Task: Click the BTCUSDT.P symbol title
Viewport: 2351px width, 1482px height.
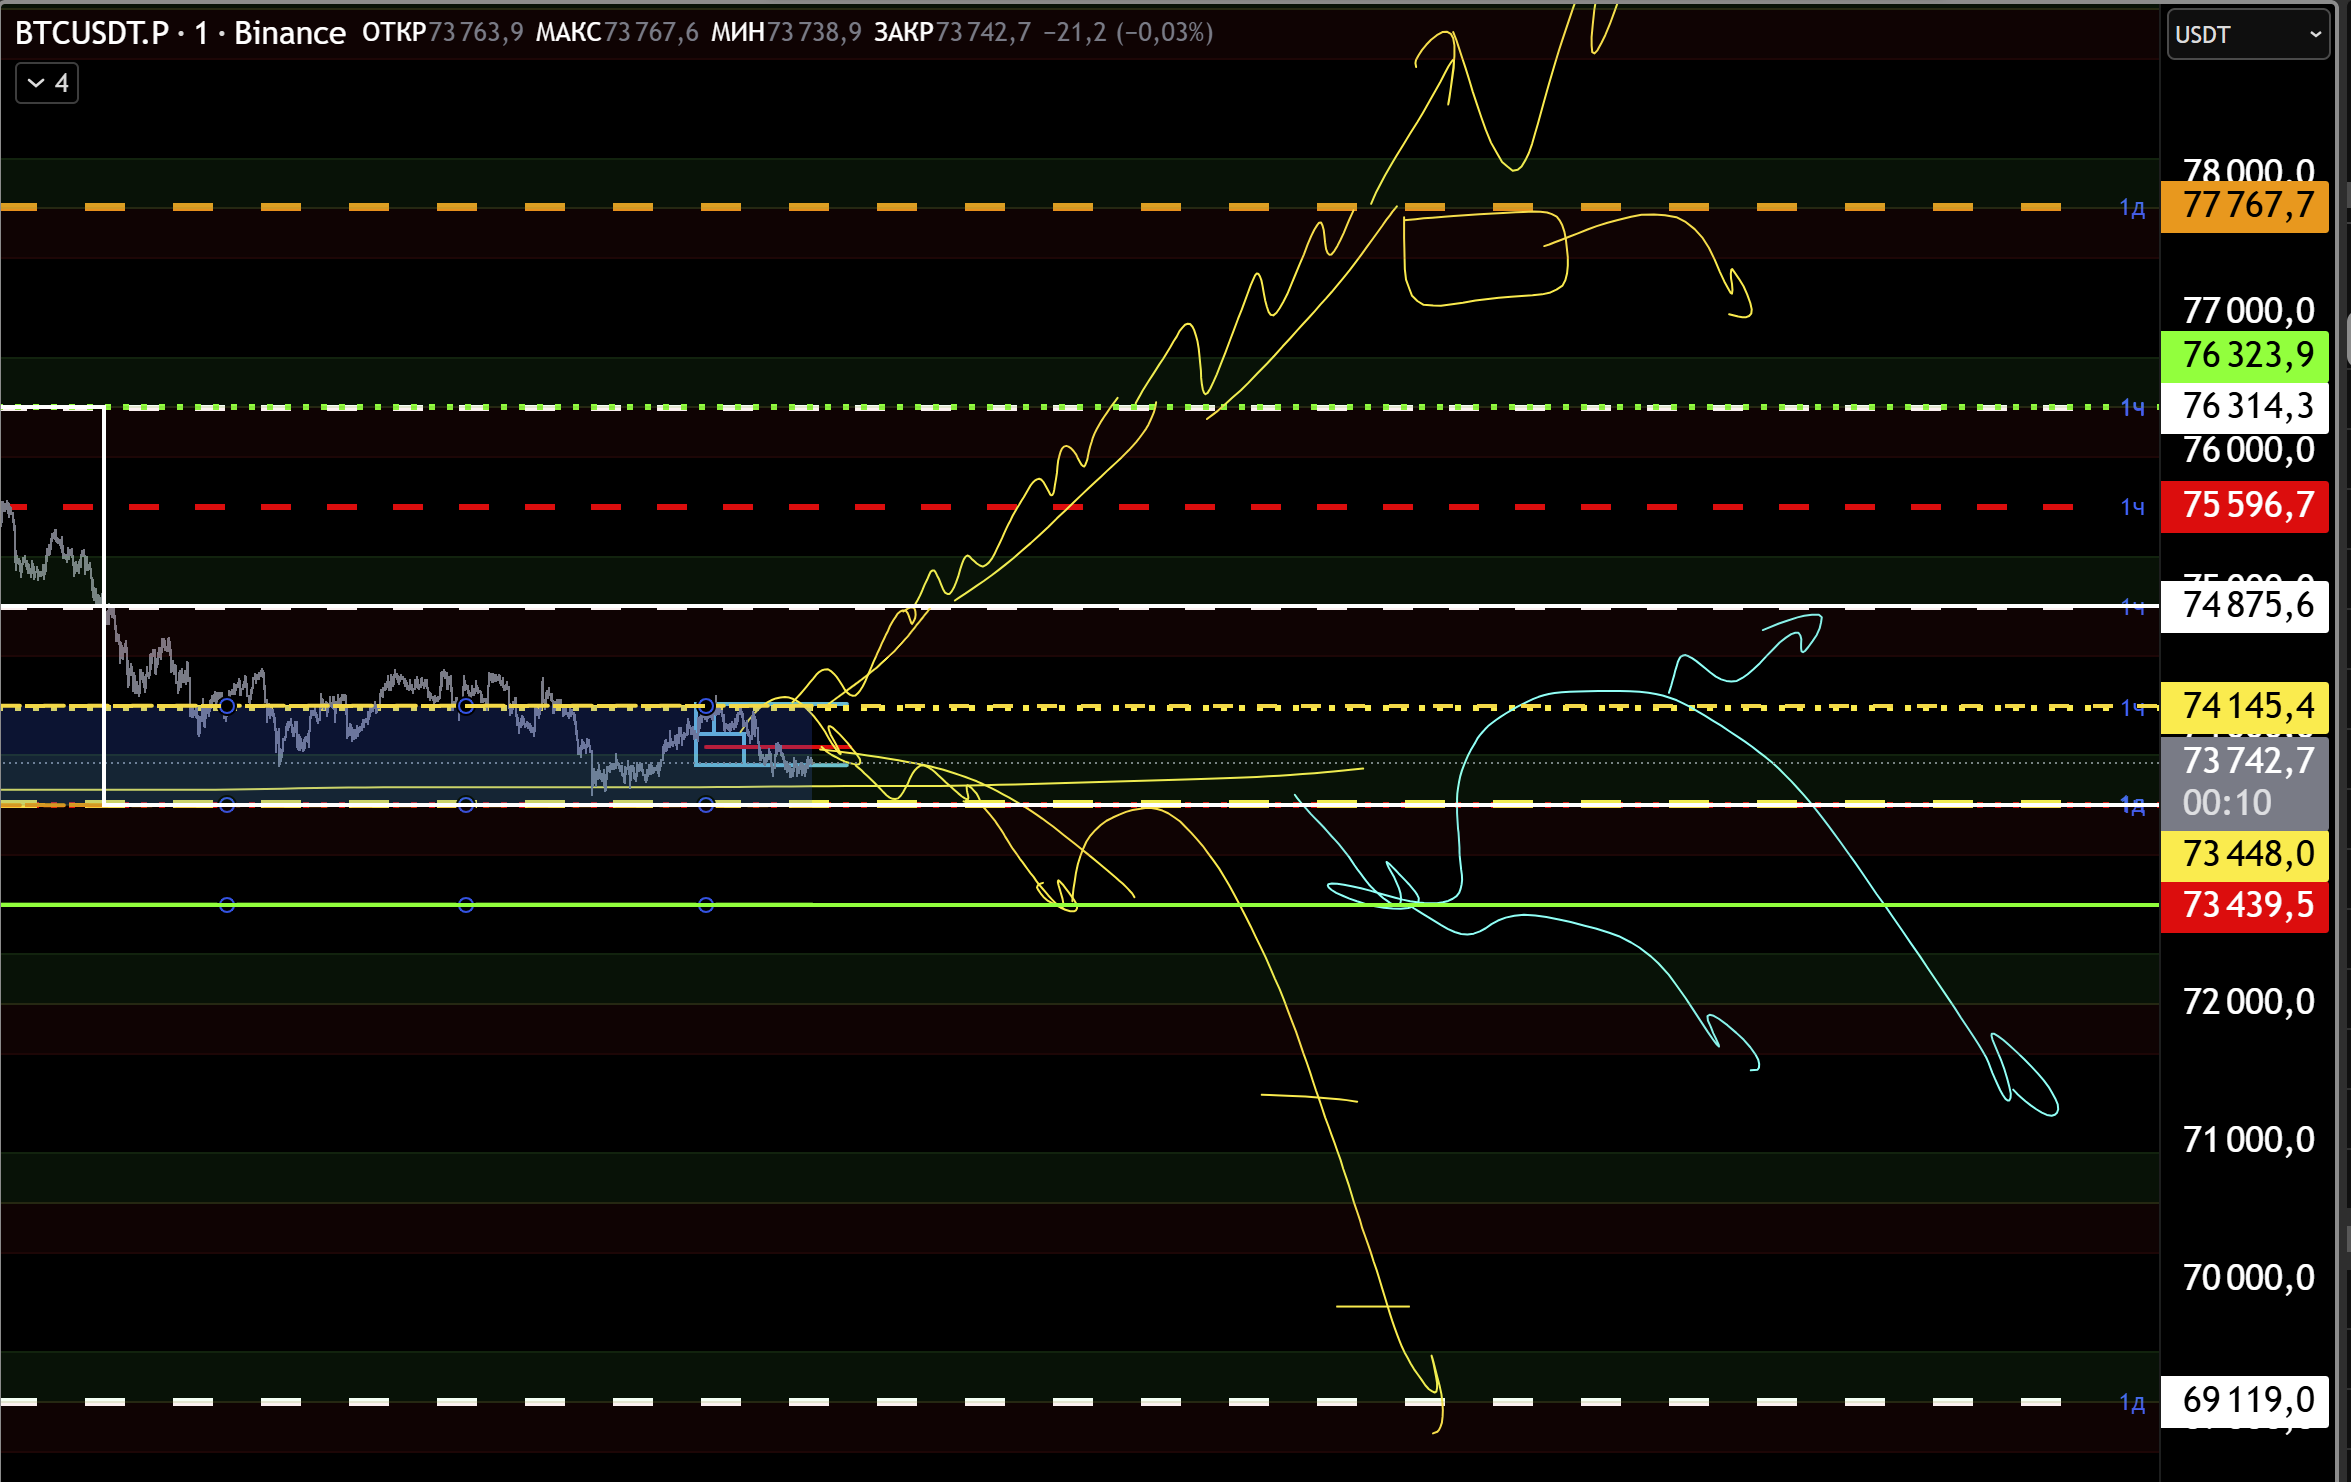Action: tap(92, 33)
